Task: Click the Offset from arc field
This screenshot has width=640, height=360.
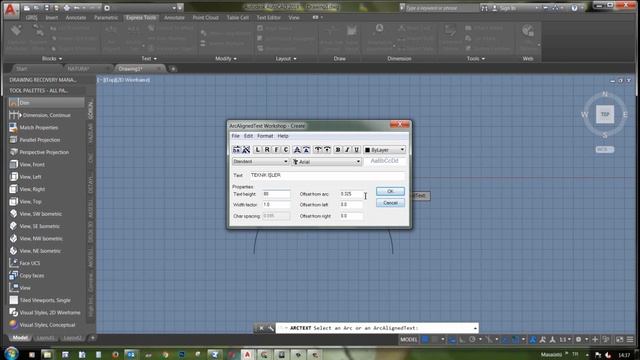Action: click(351, 194)
